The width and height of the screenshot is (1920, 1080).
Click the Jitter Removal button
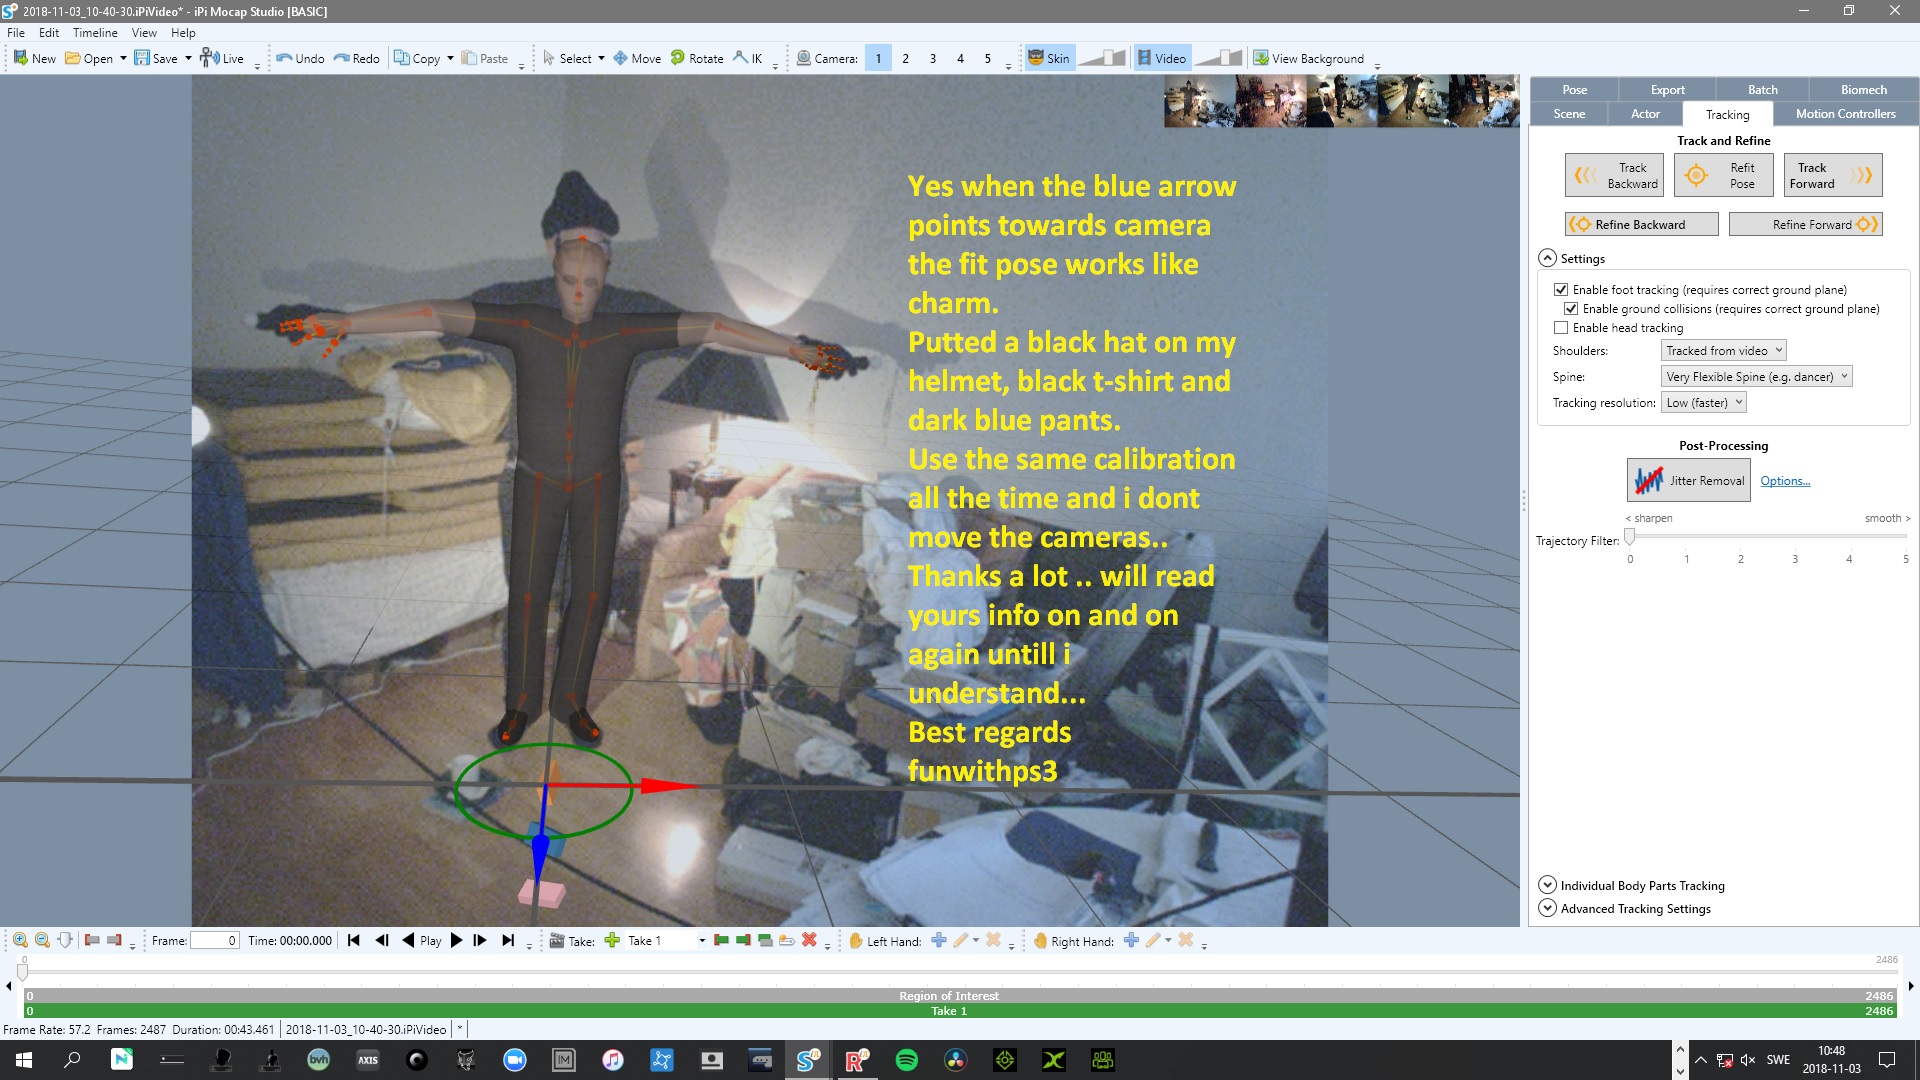pyautogui.click(x=1688, y=480)
